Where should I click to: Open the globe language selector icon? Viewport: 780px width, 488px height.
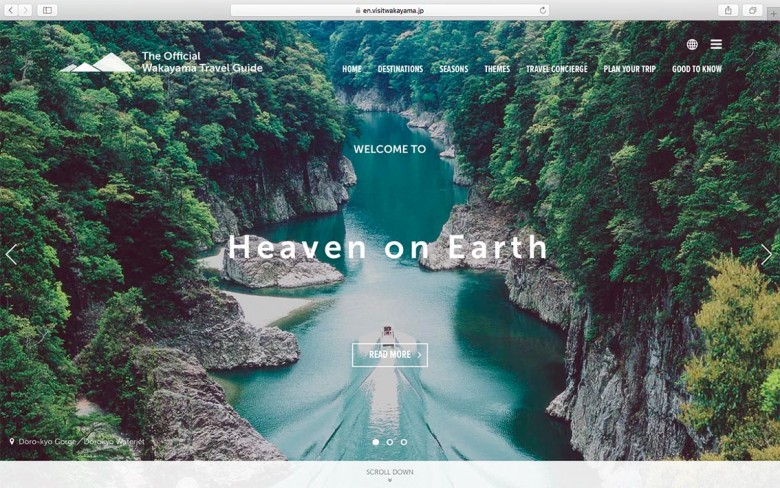pos(692,44)
